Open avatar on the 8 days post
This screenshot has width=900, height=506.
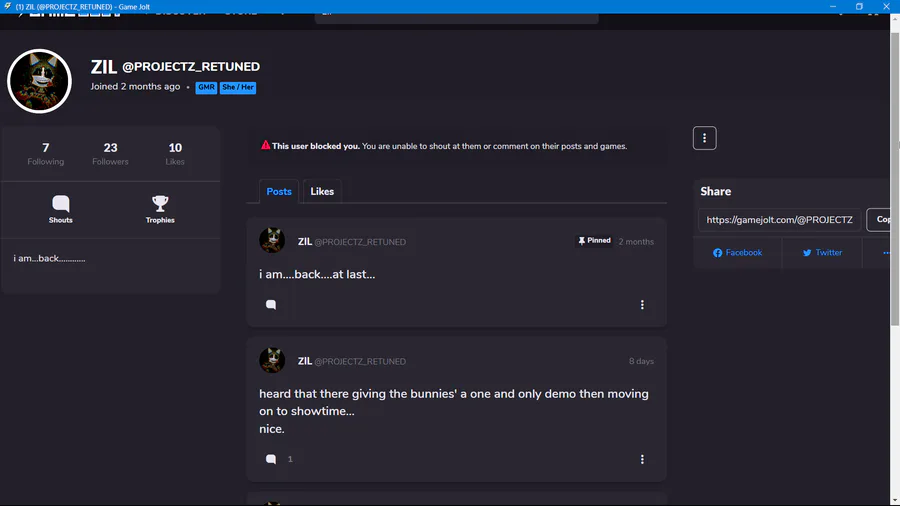click(x=272, y=360)
